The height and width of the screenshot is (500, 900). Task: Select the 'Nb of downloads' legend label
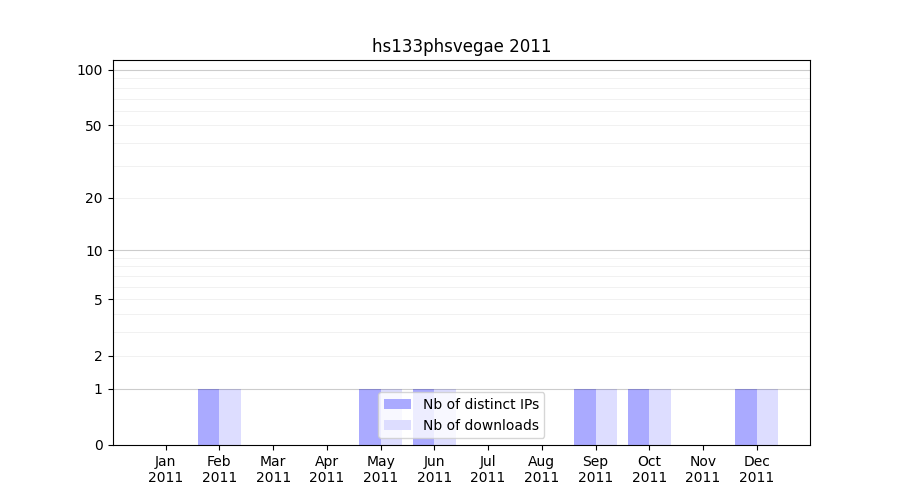tap(480, 426)
